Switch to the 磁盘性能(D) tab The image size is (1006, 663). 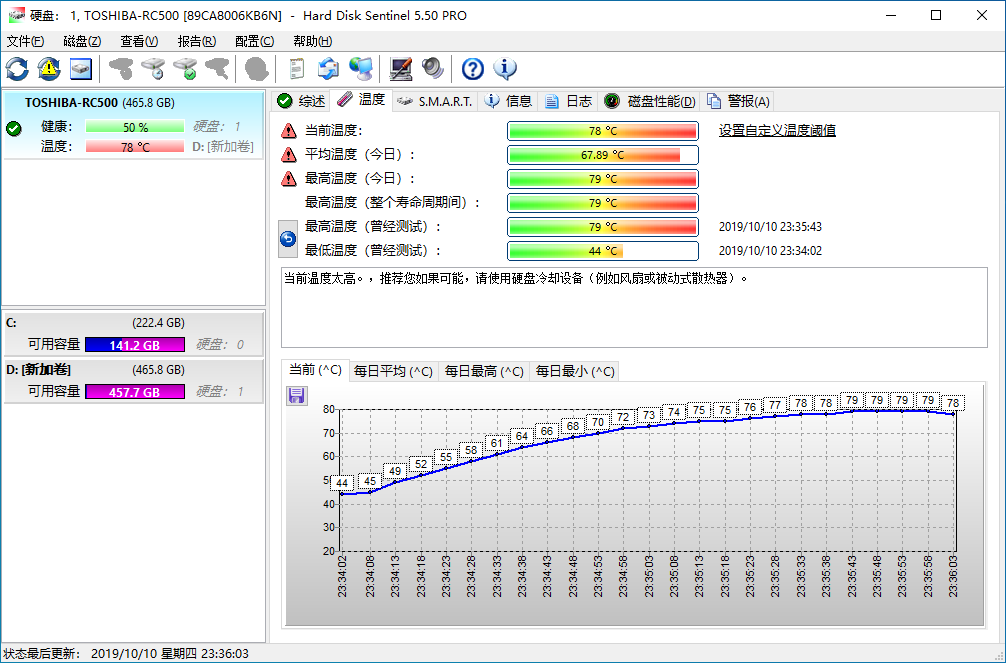(x=650, y=101)
